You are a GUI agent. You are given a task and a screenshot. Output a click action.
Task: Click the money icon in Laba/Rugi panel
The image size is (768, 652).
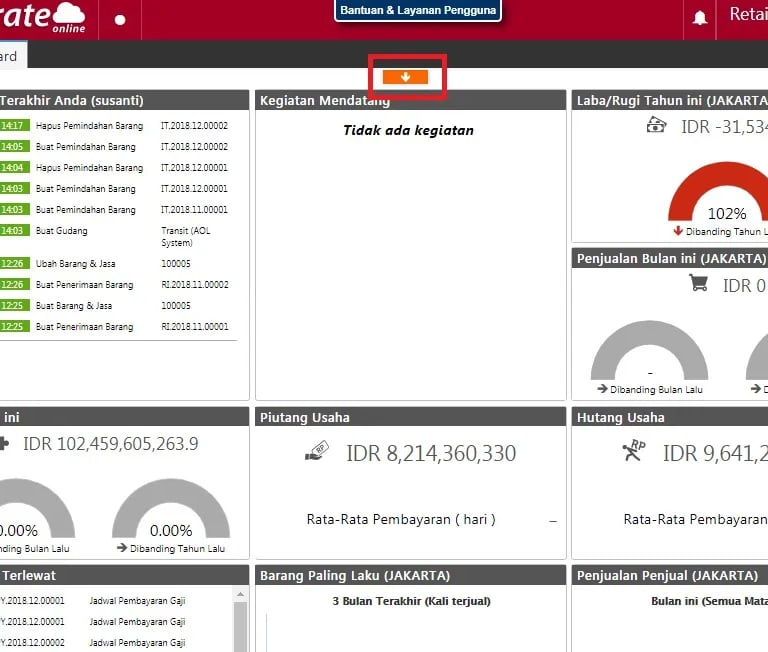[x=656, y=125]
